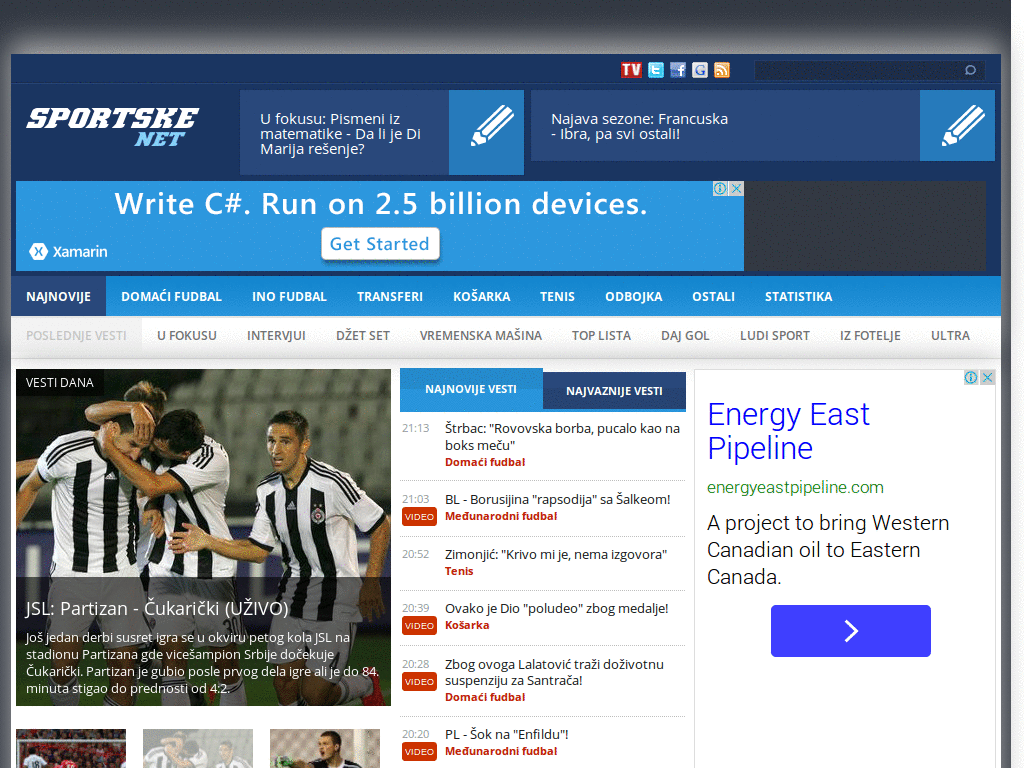Click the page vertical scrollbar
The image size is (1024, 768).
click(x=1017, y=384)
